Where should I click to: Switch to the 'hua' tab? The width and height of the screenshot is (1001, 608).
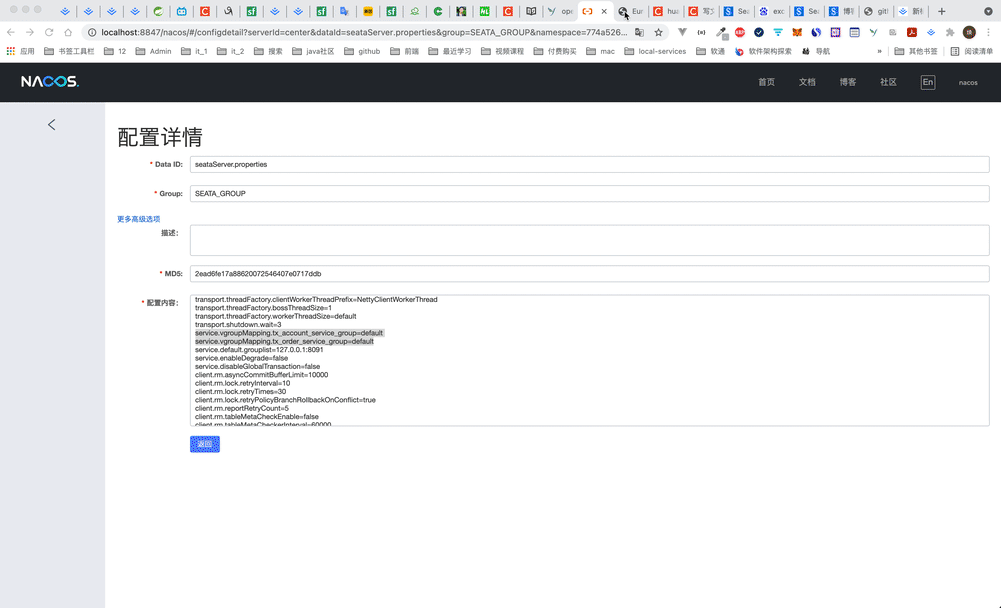click(666, 11)
